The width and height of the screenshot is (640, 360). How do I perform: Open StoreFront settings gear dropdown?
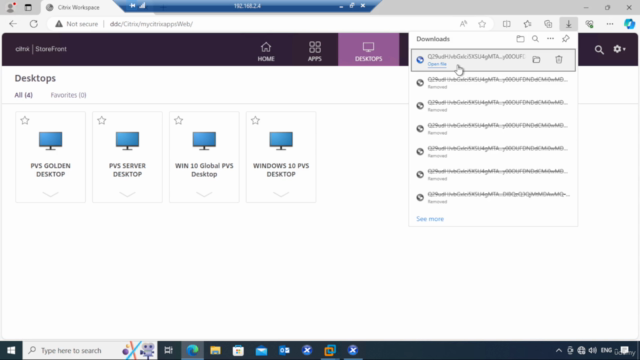click(619, 49)
